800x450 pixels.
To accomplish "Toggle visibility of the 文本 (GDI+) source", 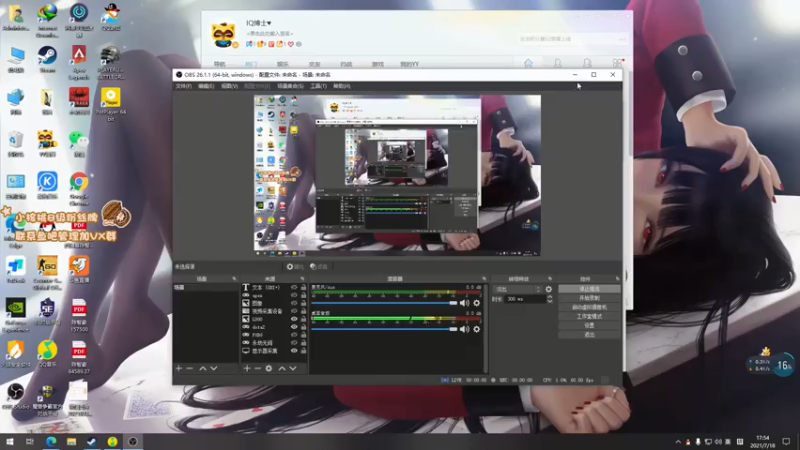I will [294, 287].
